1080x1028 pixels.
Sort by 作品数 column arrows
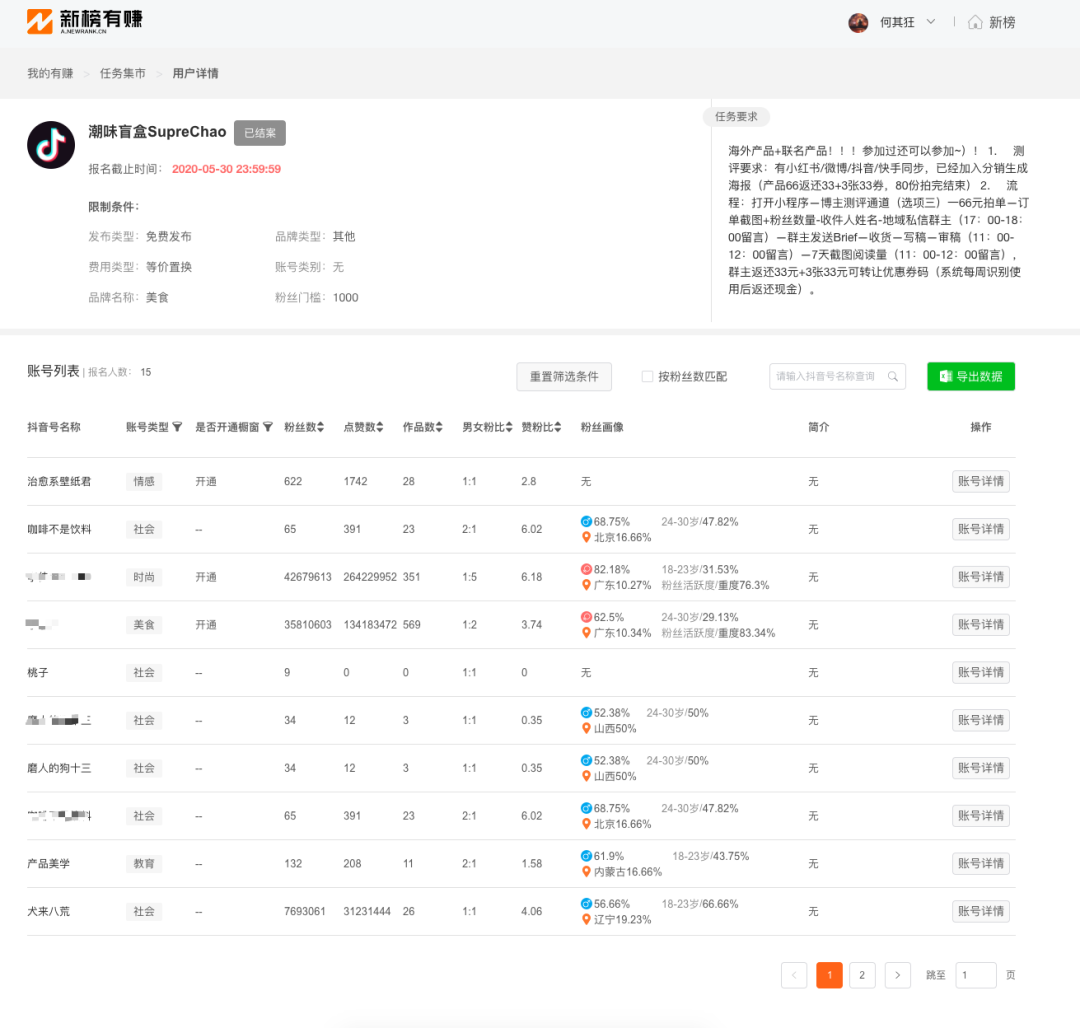click(439, 427)
